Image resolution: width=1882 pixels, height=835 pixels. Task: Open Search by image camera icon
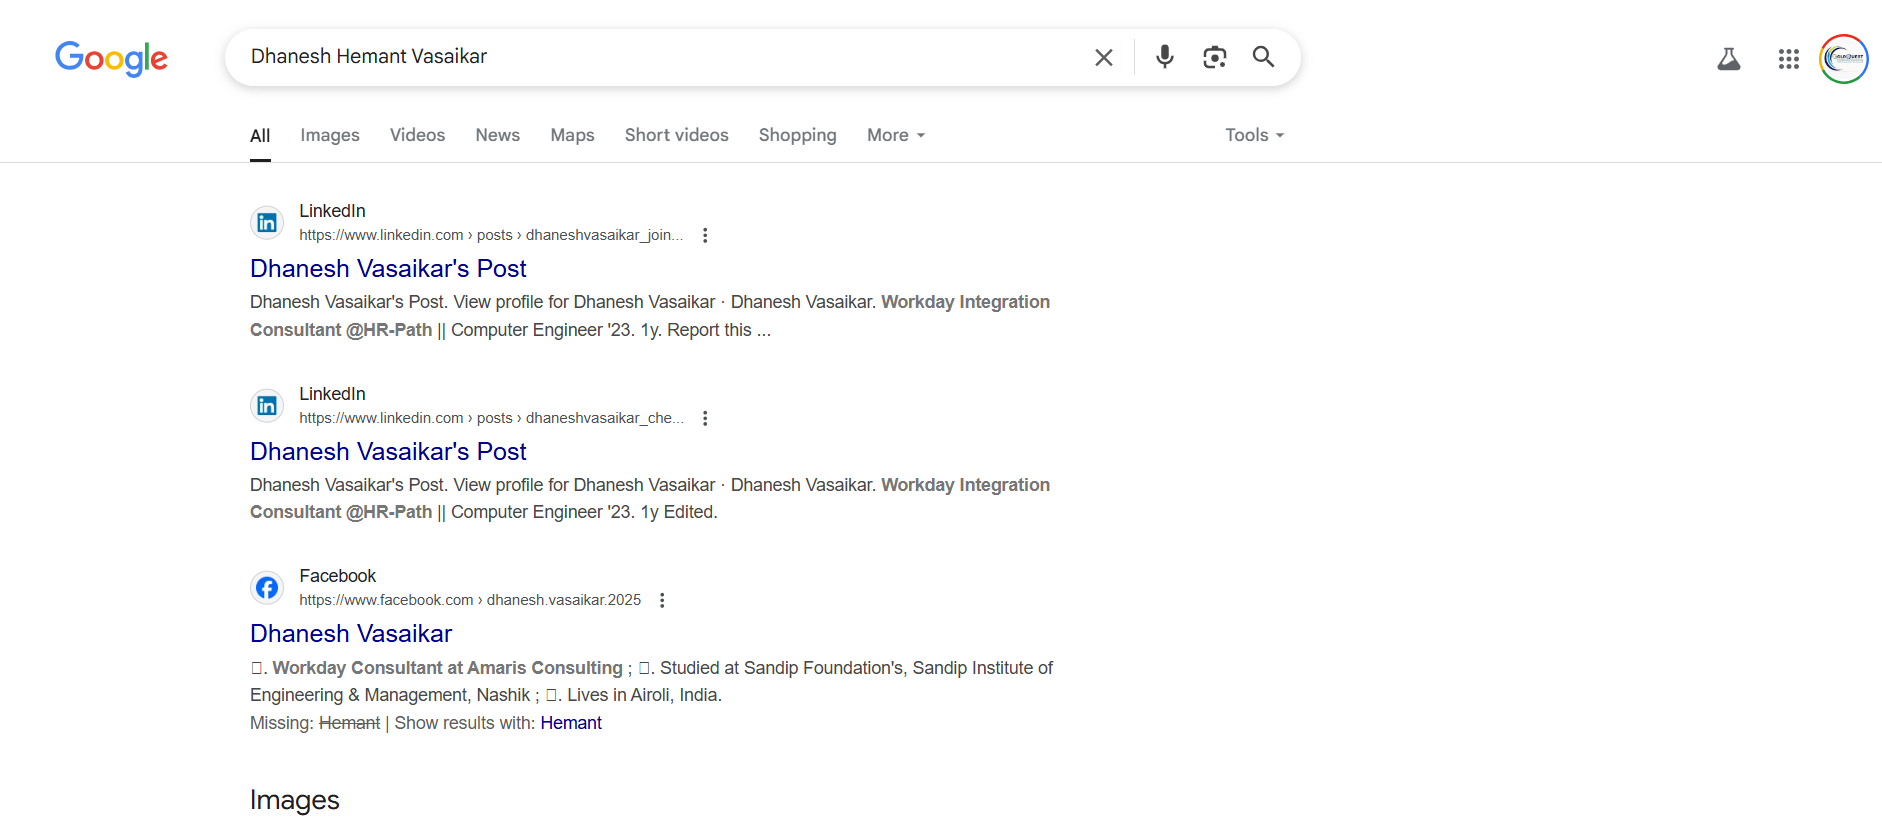point(1214,57)
